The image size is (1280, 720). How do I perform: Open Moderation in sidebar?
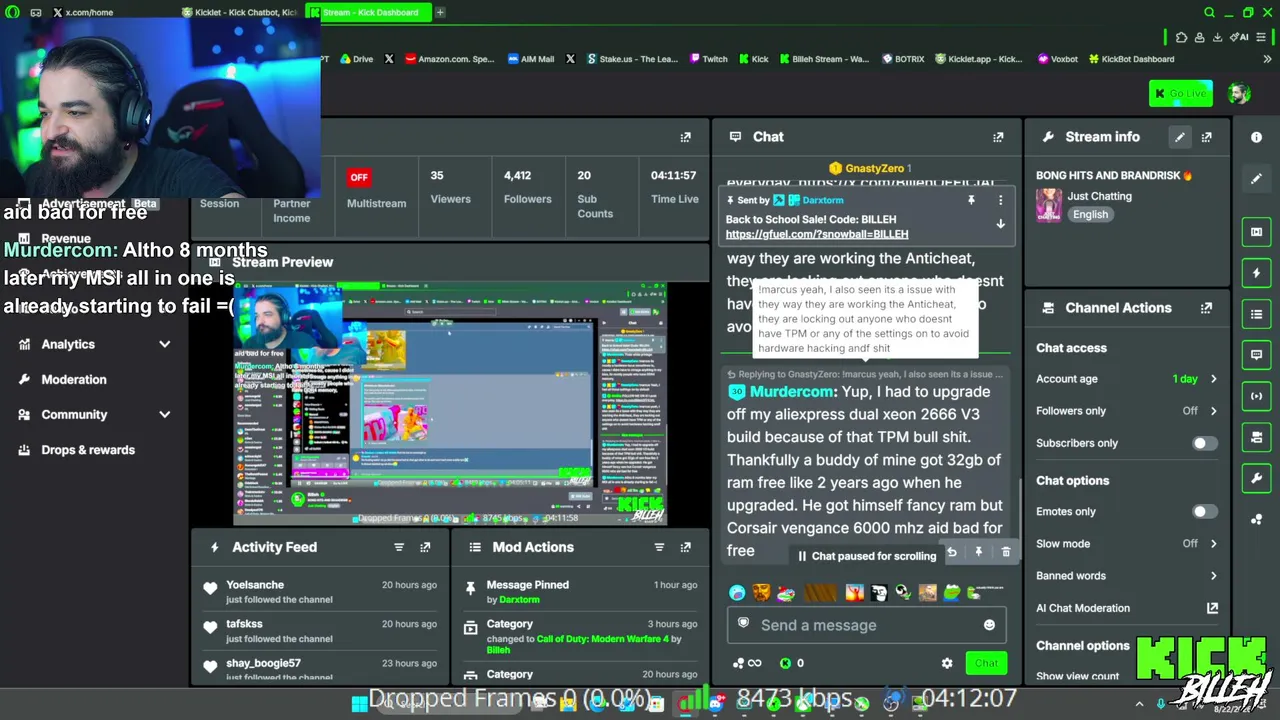coord(74,380)
